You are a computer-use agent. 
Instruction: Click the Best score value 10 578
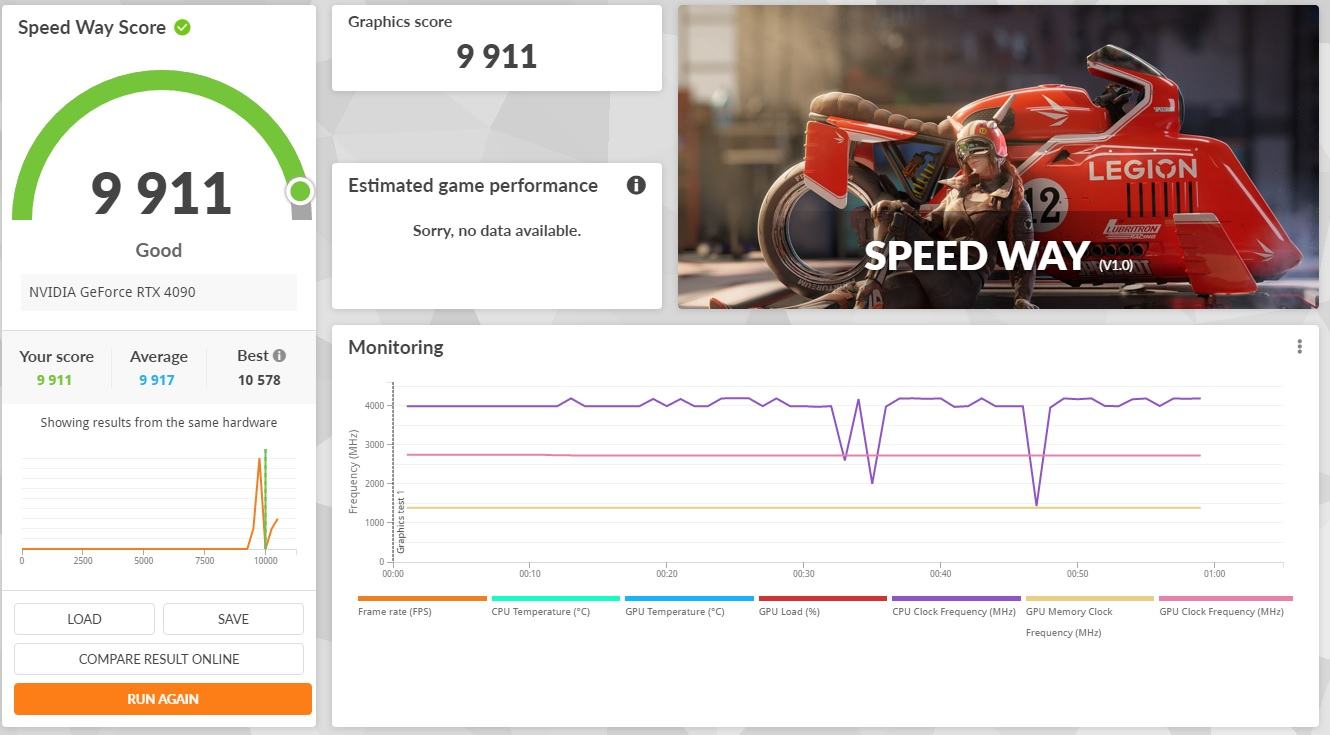coord(259,380)
